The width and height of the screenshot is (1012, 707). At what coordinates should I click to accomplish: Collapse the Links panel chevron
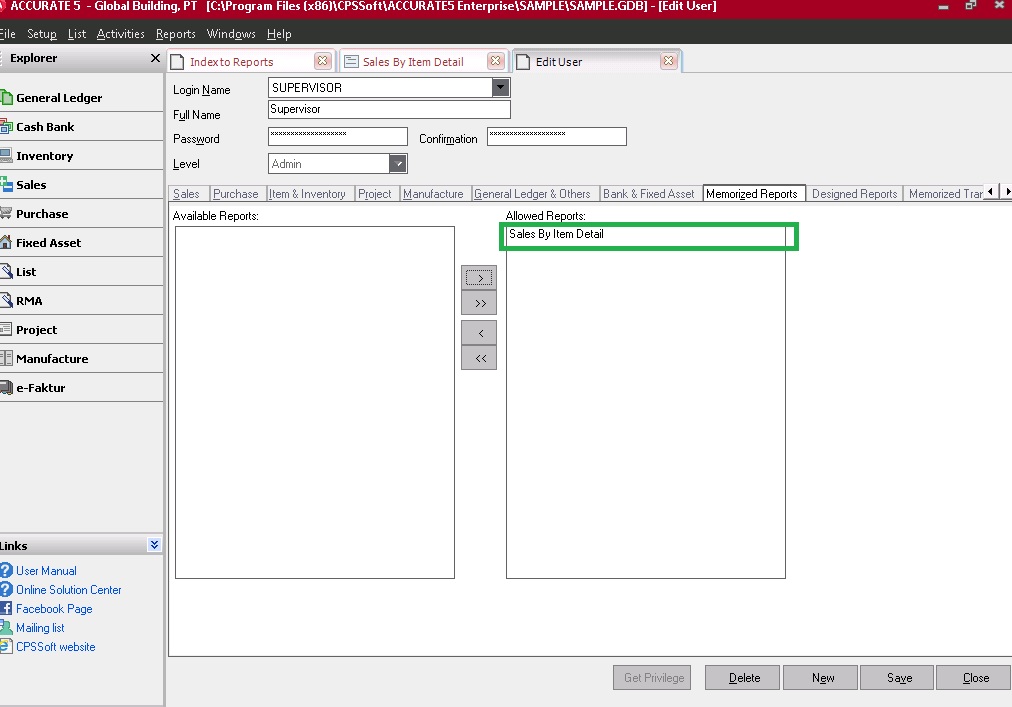pyautogui.click(x=153, y=545)
